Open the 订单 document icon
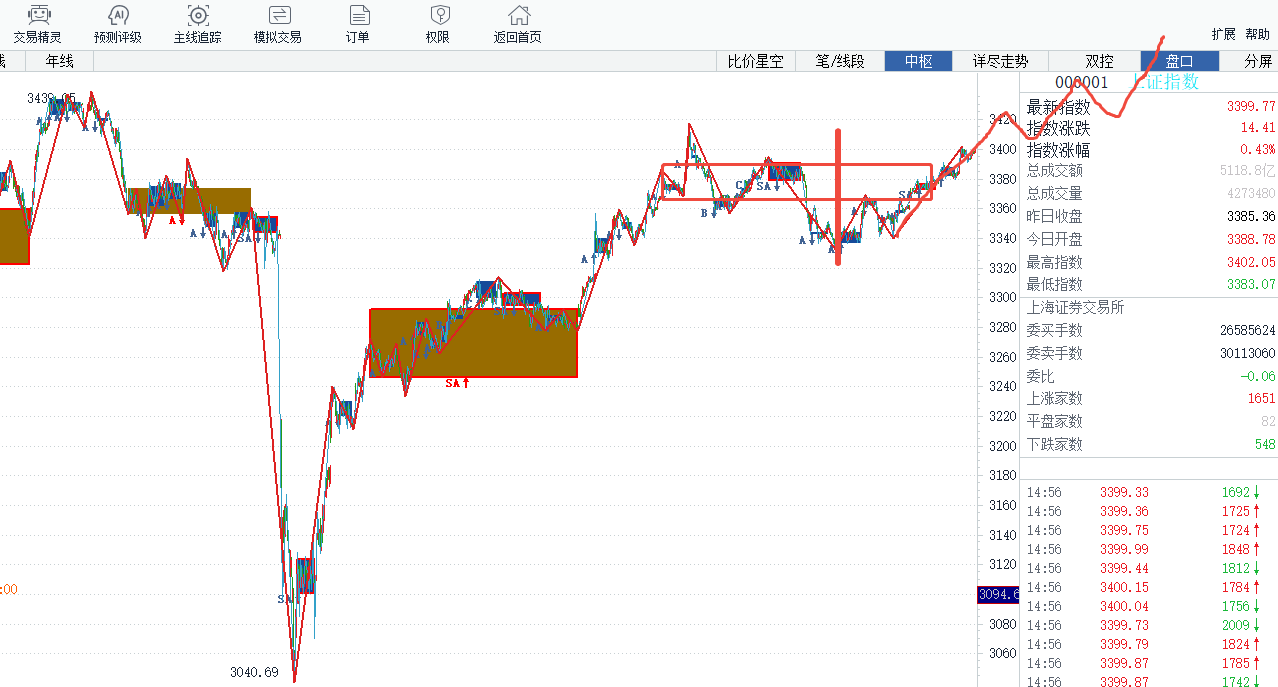This screenshot has width=1278, height=687. coord(358,15)
